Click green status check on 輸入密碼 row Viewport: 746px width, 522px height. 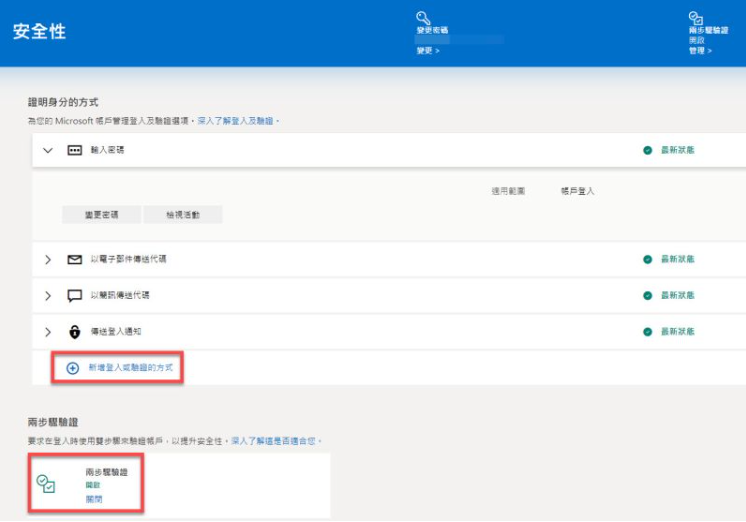point(648,150)
